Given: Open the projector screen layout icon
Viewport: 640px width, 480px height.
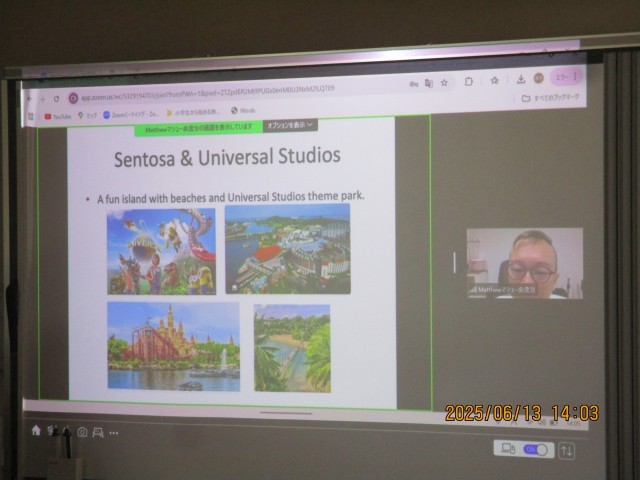Looking at the screenshot, I should [98, 433].
